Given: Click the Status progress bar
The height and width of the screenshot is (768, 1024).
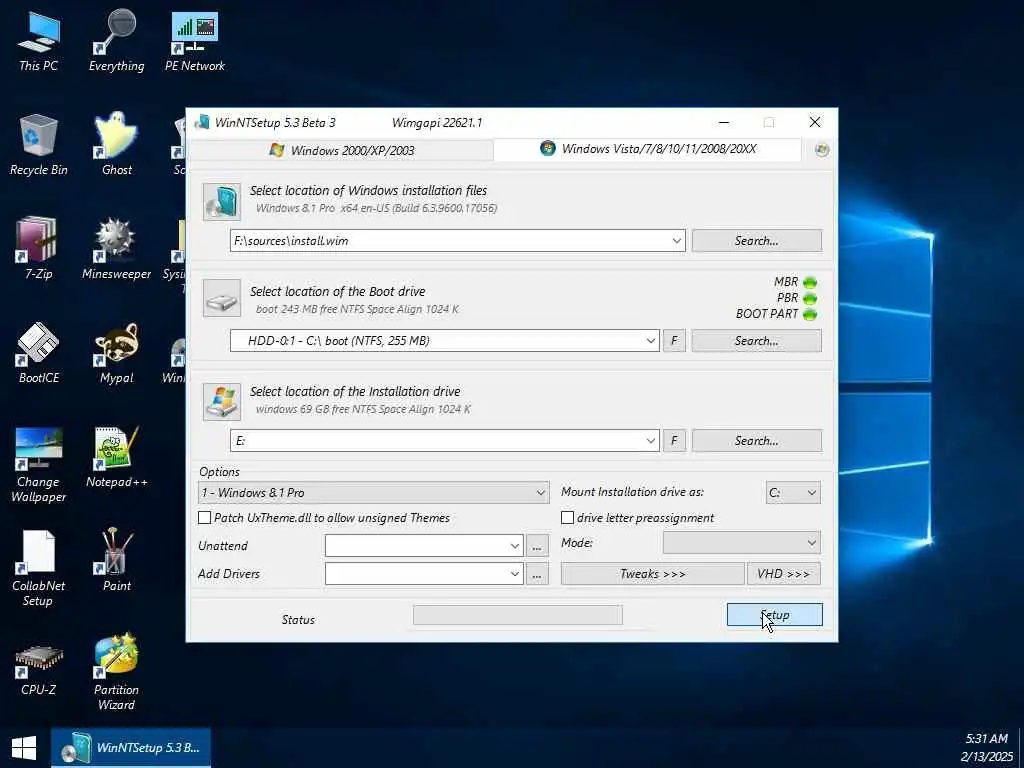Looking at the screenshot, I should tap(518, 615).
